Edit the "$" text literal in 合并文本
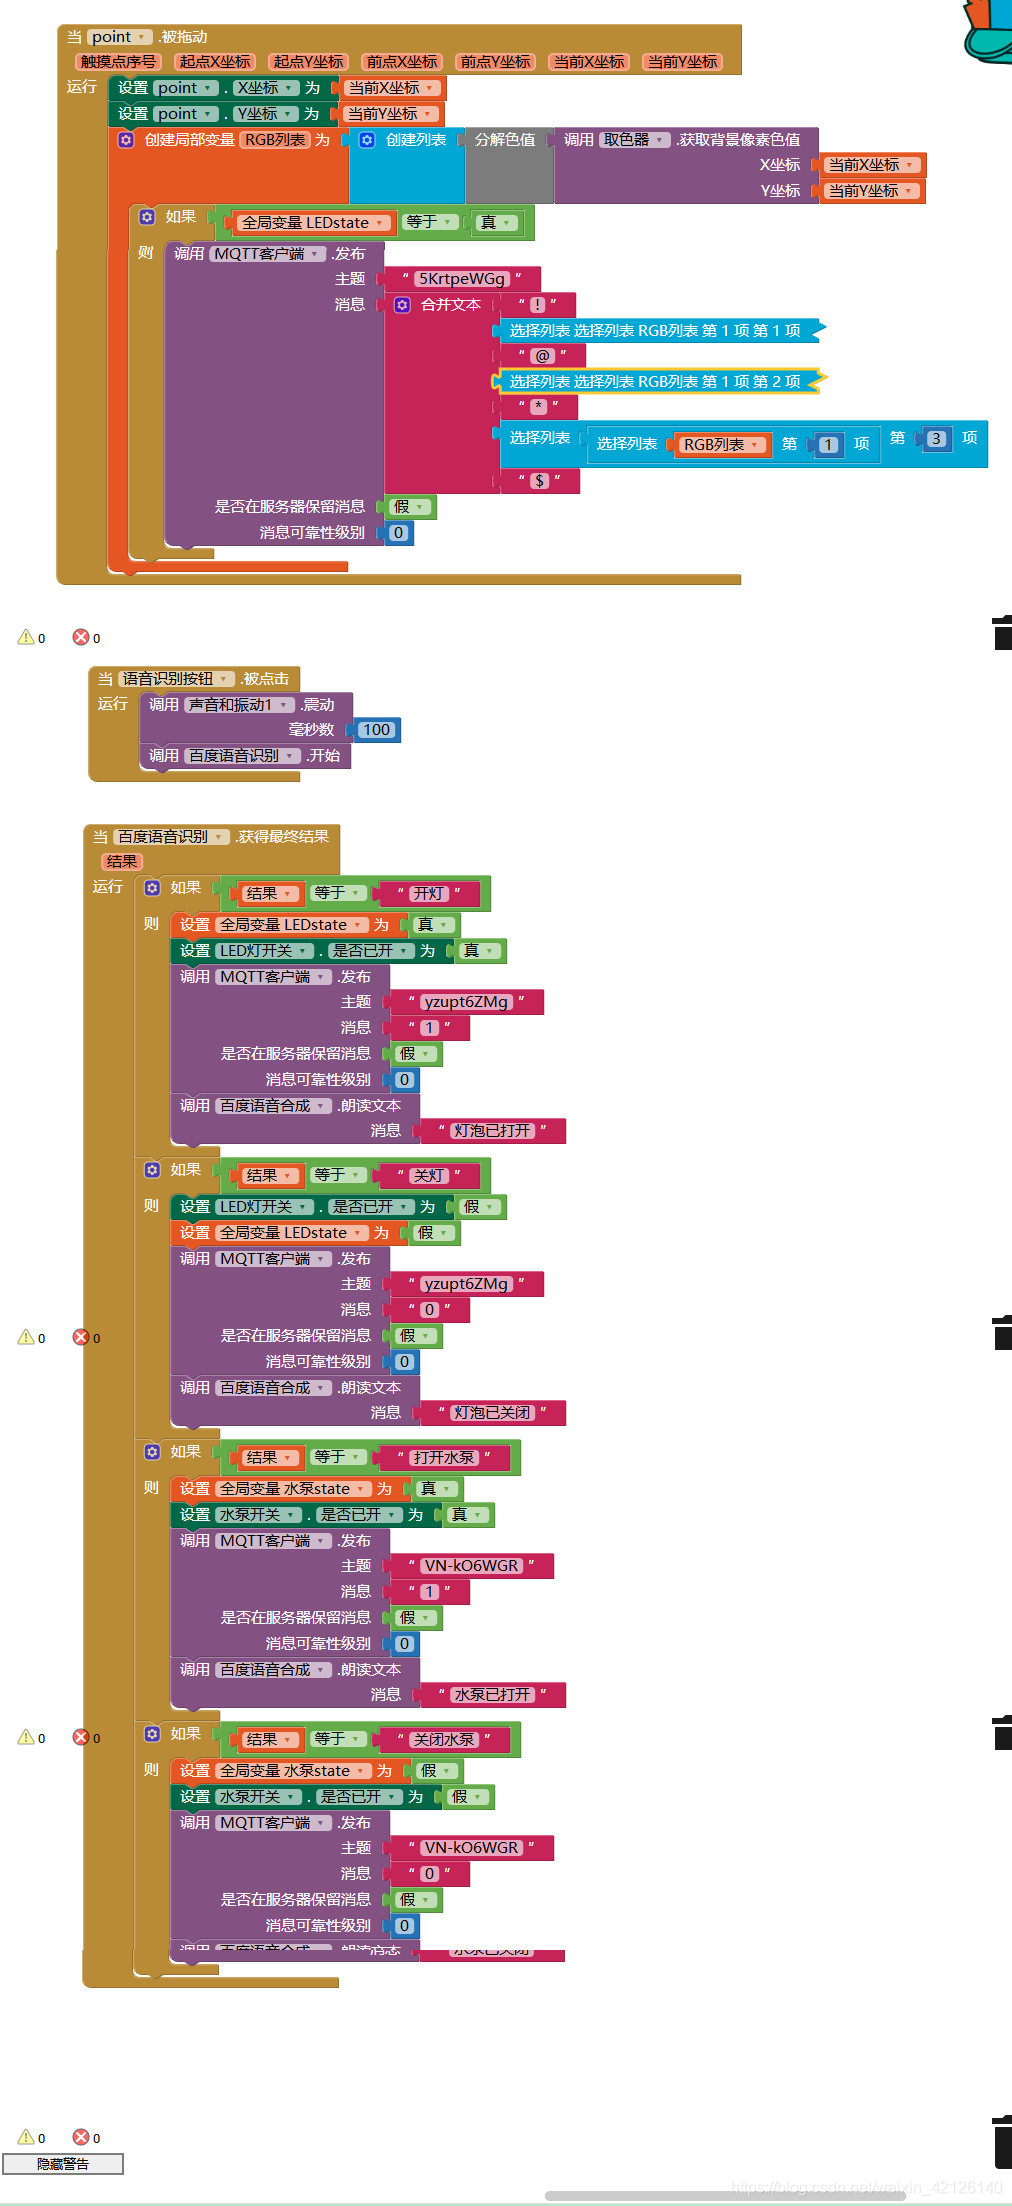1012x2206 pixels. click(539, 481)
